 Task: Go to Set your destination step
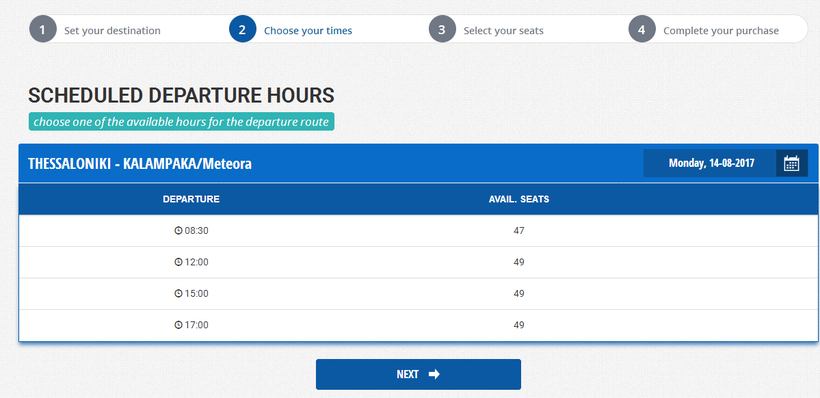[112, 30]
